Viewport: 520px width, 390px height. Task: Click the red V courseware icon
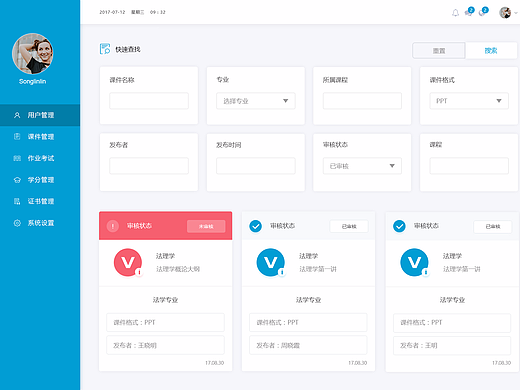pos(128,262)
